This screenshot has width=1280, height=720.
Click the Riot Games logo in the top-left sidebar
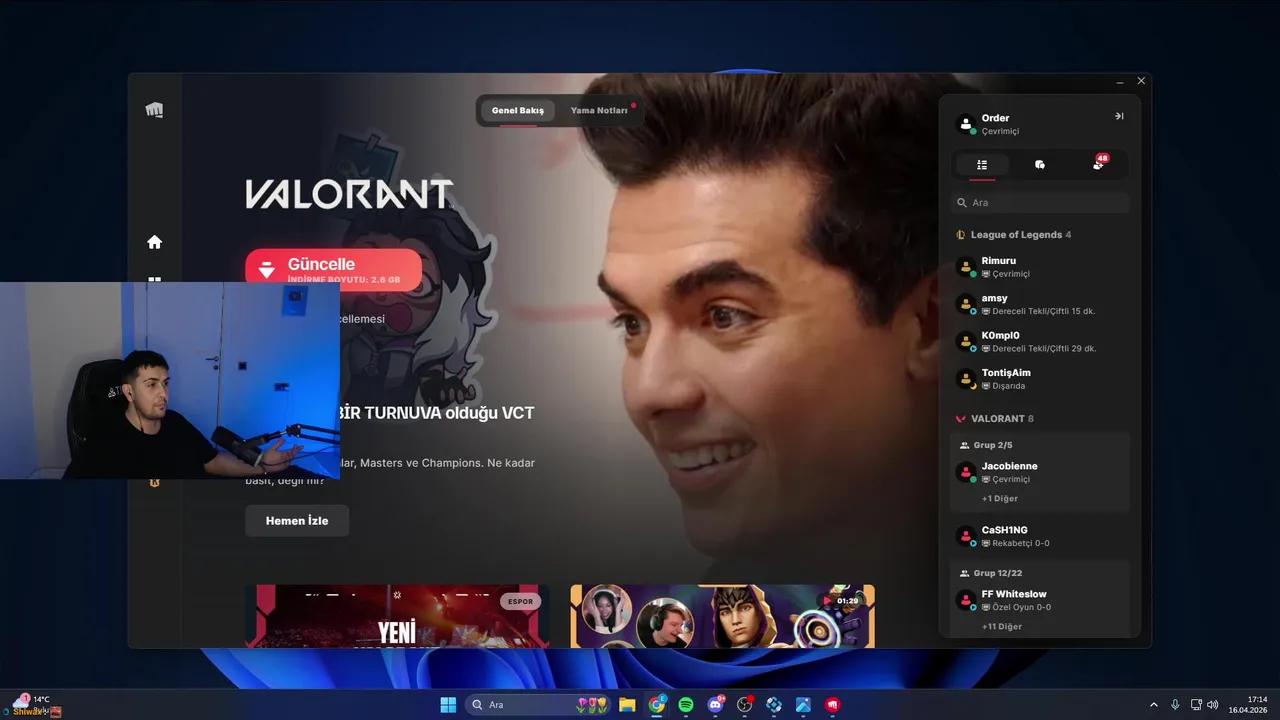154,110
